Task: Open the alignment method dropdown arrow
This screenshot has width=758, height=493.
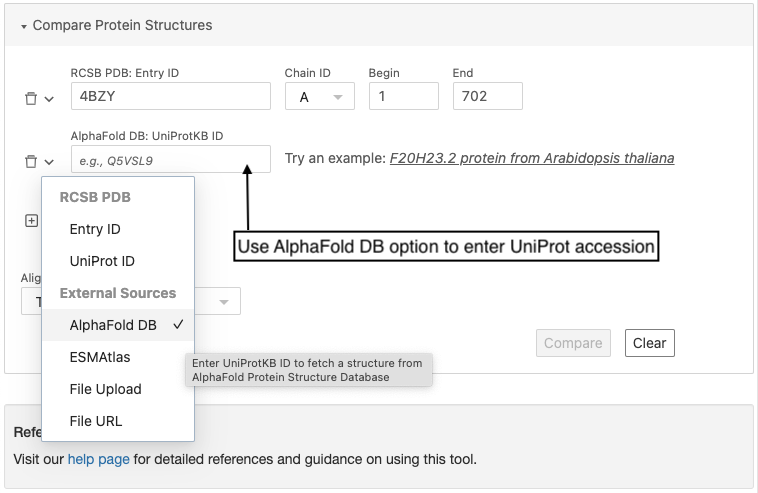Action: coord(223,302)
